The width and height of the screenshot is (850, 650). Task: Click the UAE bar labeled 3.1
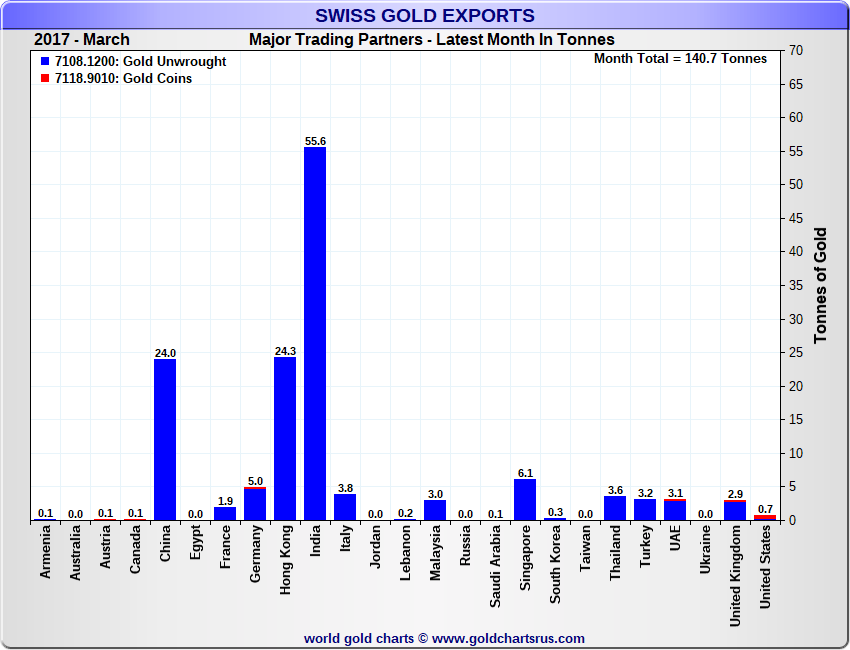click(675, 510)
